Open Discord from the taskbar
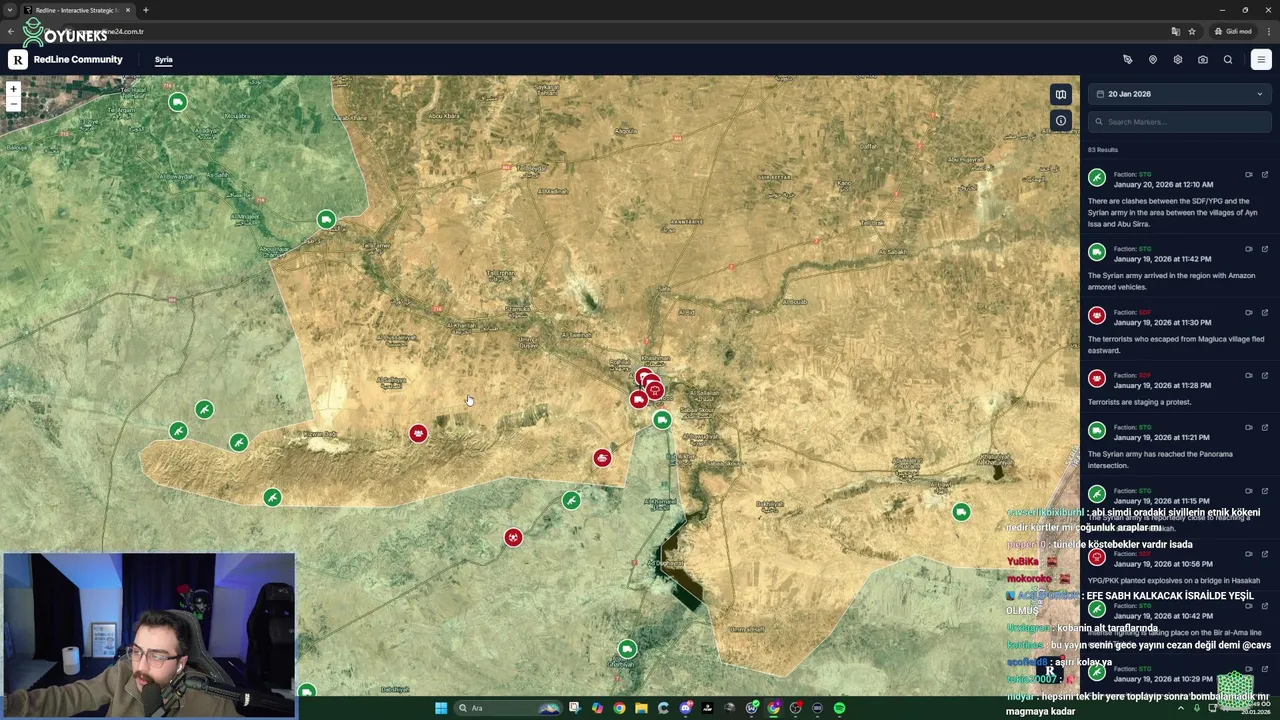Image resolution: width=1280 pixels, height=720 pixels. click(x=685, y=708)
